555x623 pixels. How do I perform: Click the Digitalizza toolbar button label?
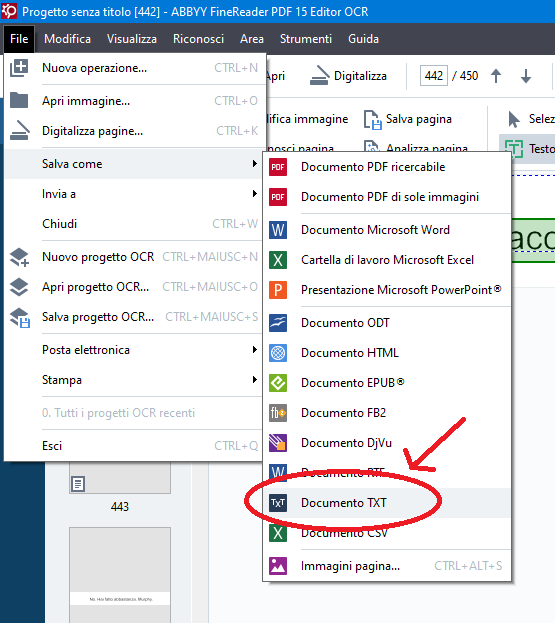(x=360, y=76)
